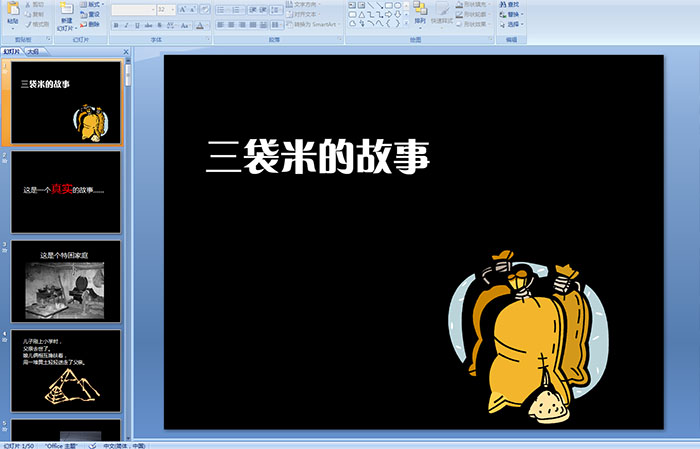This screenshot has width=700, height=449.
Task: Align text left in paragraph group
Action: pos(221,25)
